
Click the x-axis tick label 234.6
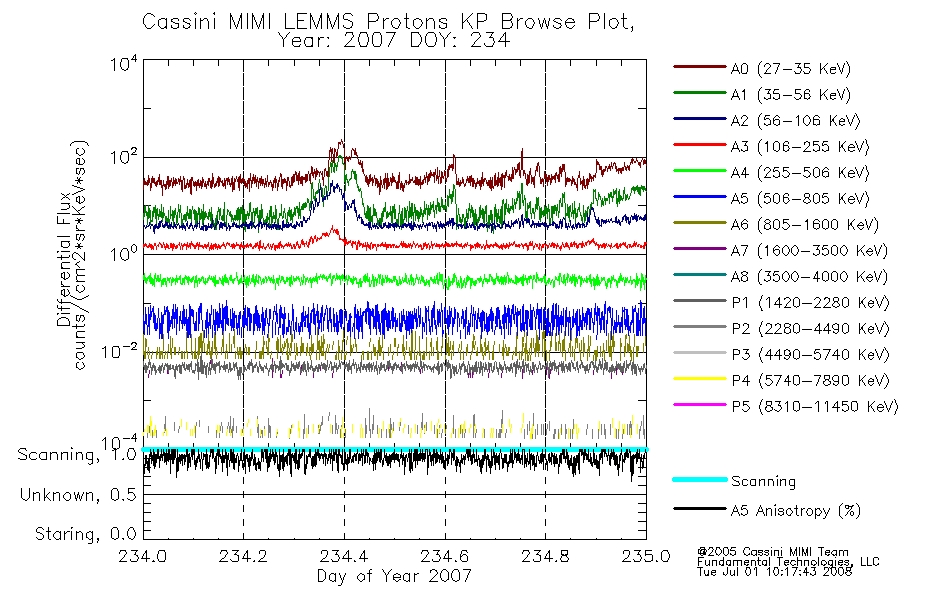tap(445, 556)
